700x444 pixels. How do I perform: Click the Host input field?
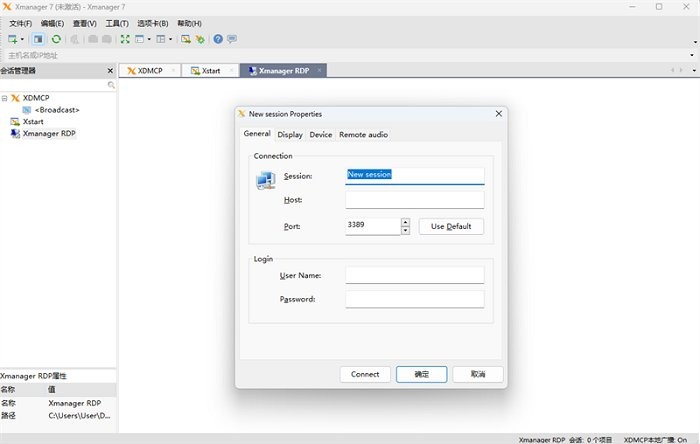(x=414, y=200)
